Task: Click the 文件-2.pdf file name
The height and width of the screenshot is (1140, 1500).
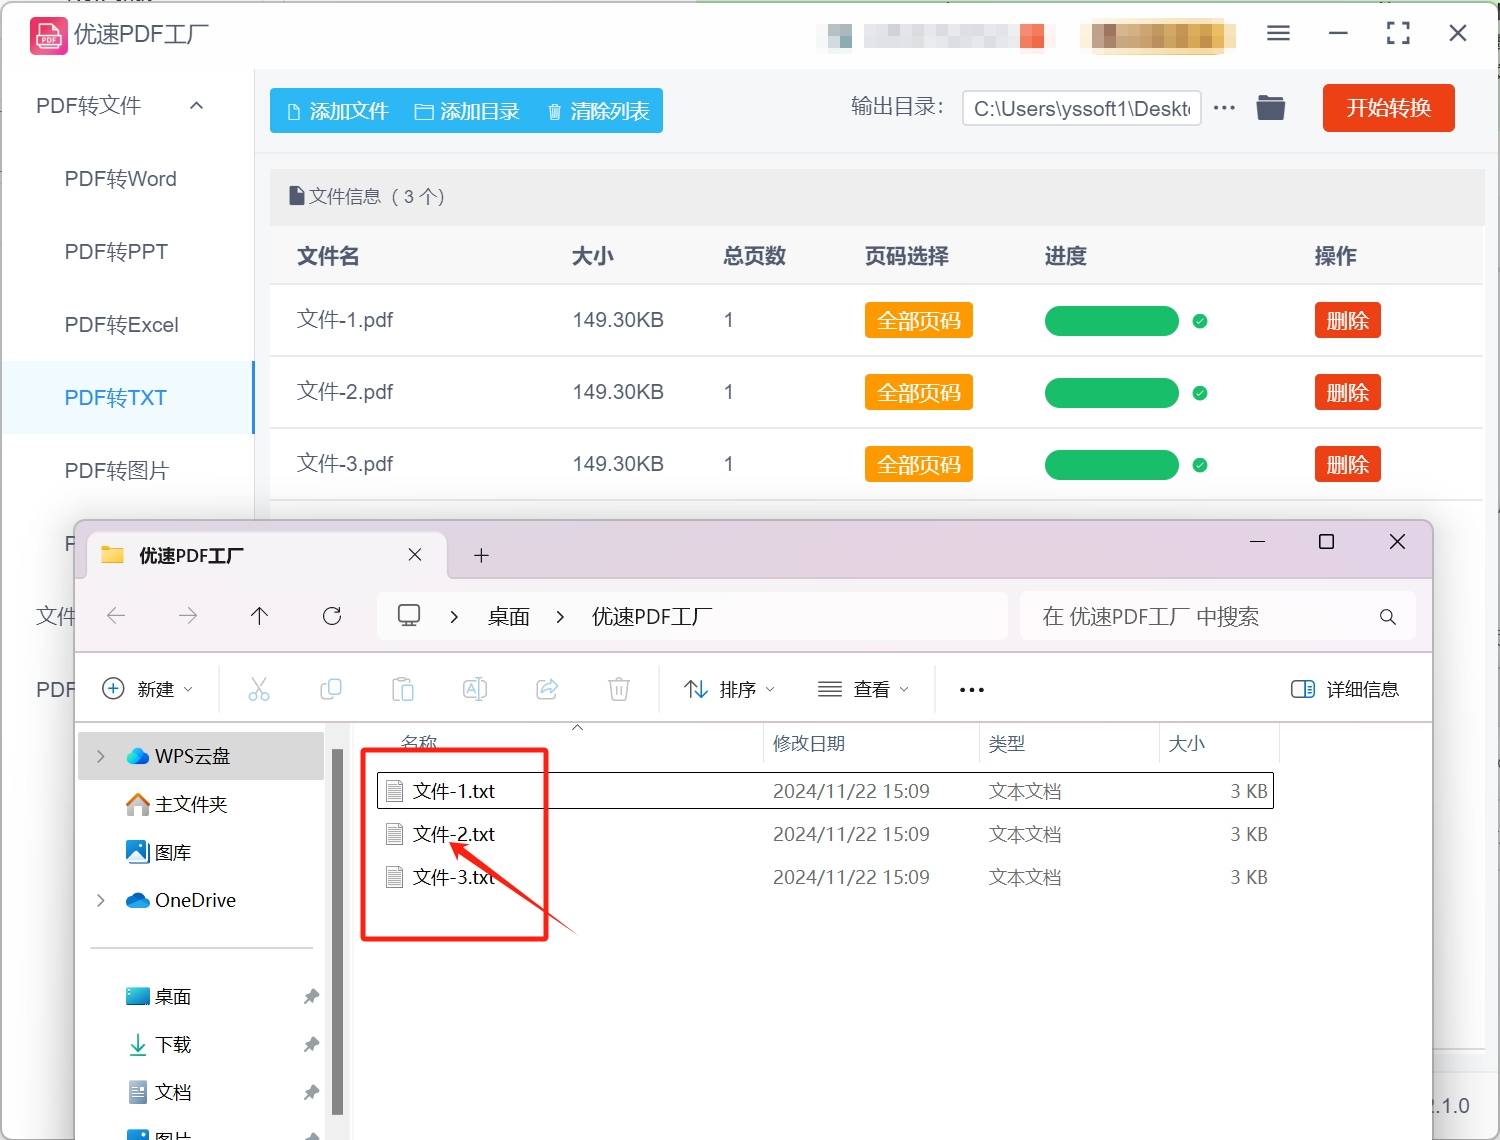Action: pos(345,392)
